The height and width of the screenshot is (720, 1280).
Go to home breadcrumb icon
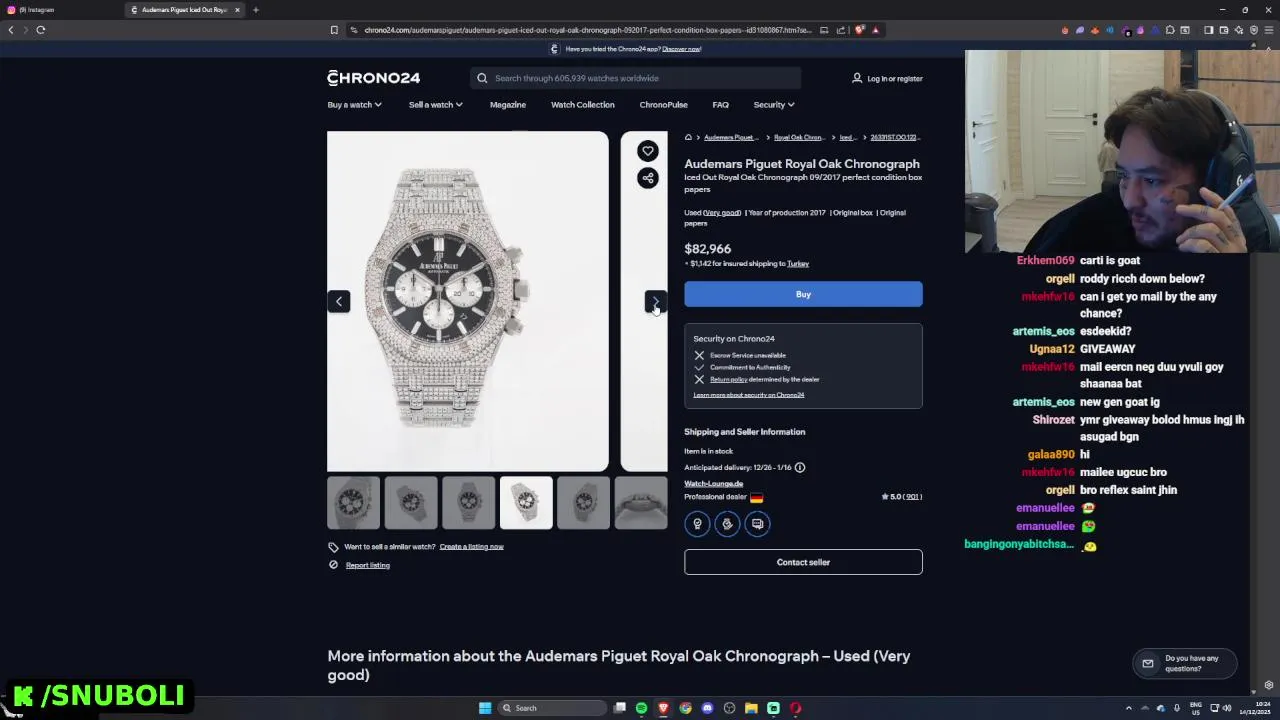[688, 137]
